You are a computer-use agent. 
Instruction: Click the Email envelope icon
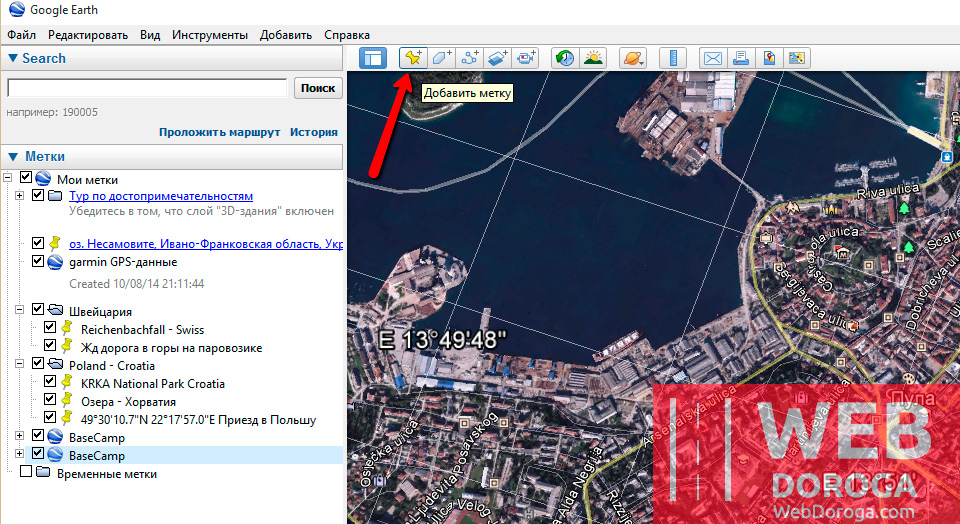click(x=713, y=58)
